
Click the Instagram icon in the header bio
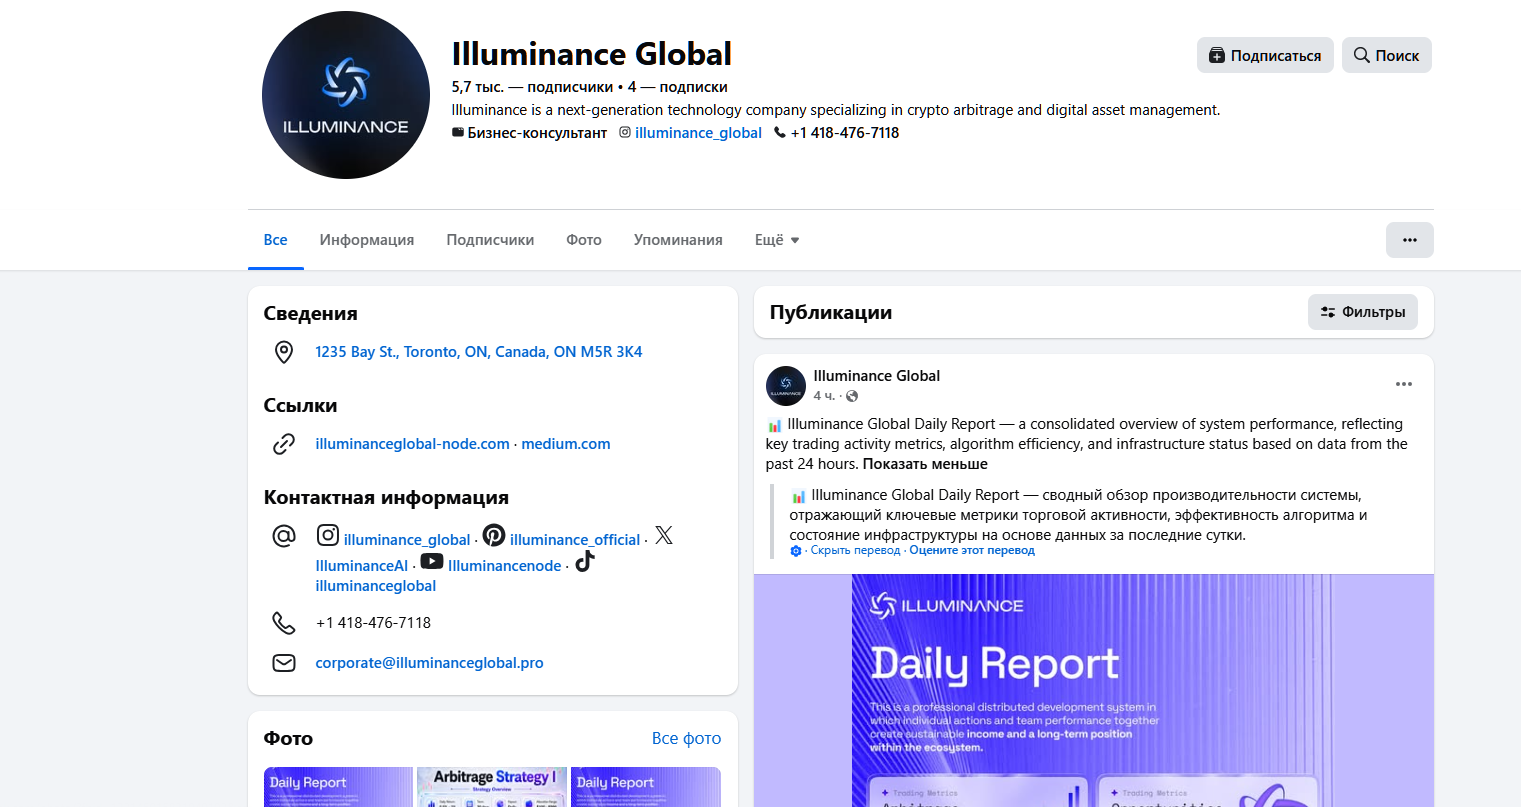625,132
